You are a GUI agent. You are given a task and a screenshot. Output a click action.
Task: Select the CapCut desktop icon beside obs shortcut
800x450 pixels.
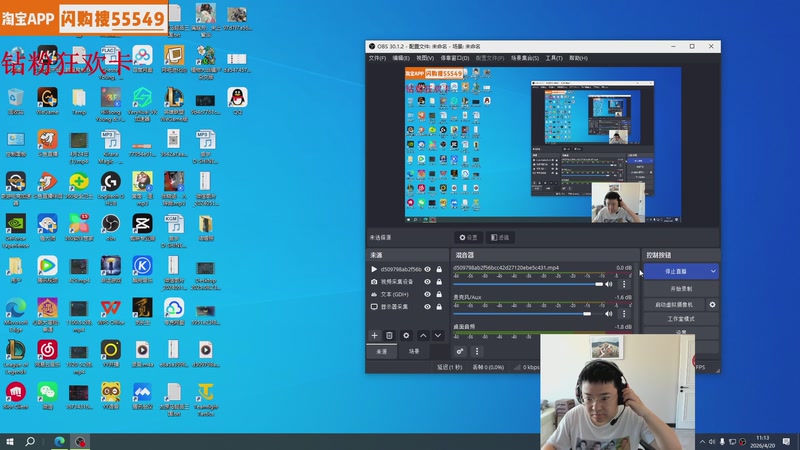pos(142,228)
